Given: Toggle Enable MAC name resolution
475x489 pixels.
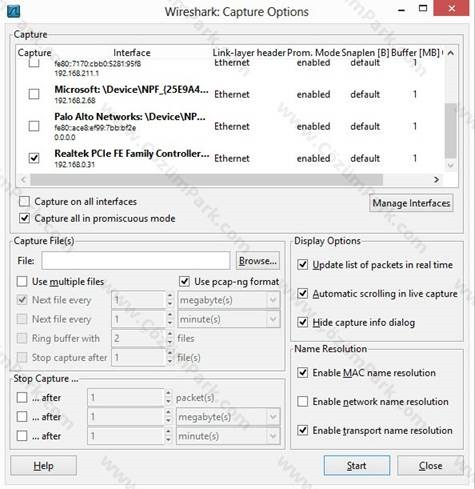Looking at the screenshot, I should click(x=302, y=372).
